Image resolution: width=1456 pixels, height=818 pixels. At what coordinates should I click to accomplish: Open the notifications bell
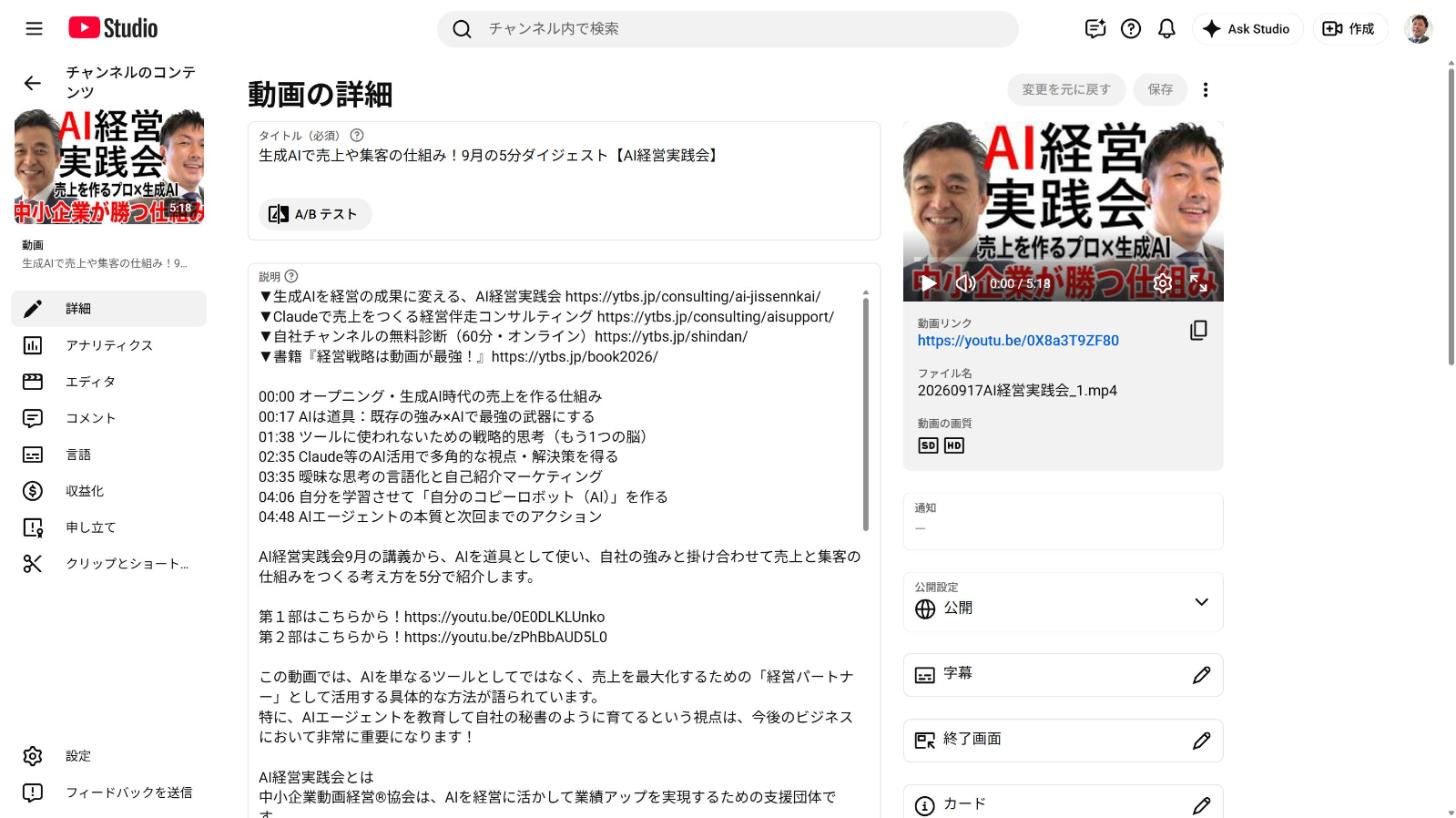tap(1166, 29)
